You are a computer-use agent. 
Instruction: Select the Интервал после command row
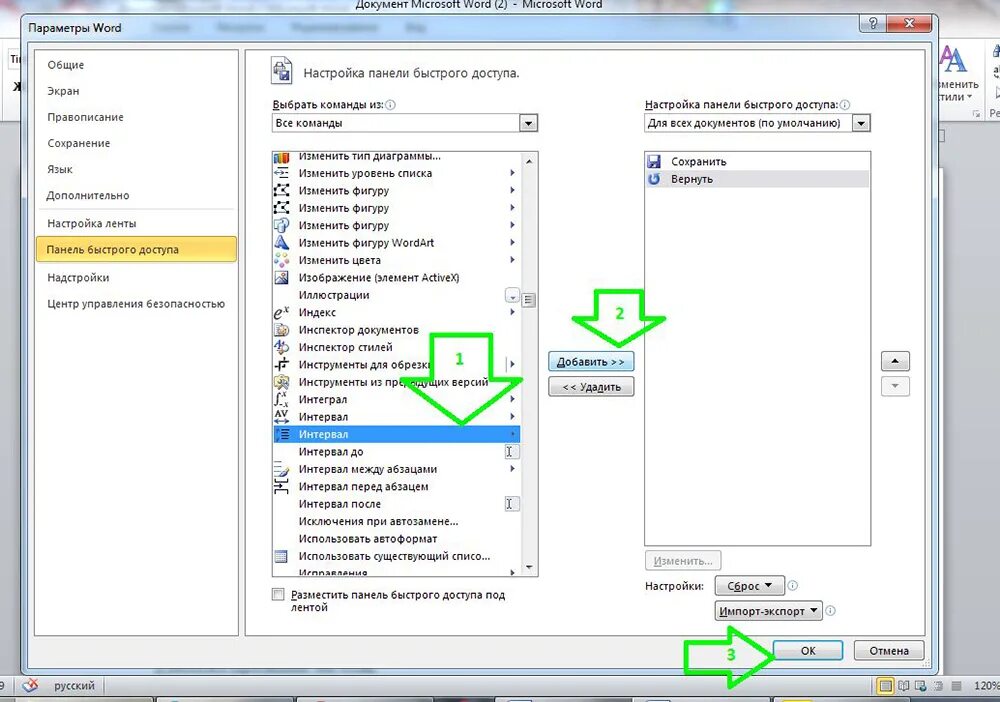coord(396,504)
